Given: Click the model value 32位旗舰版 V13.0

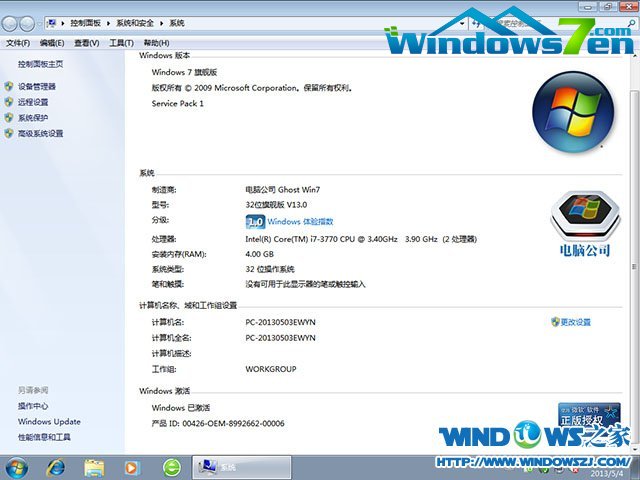Looking at the screenshot, I should 276,205.
